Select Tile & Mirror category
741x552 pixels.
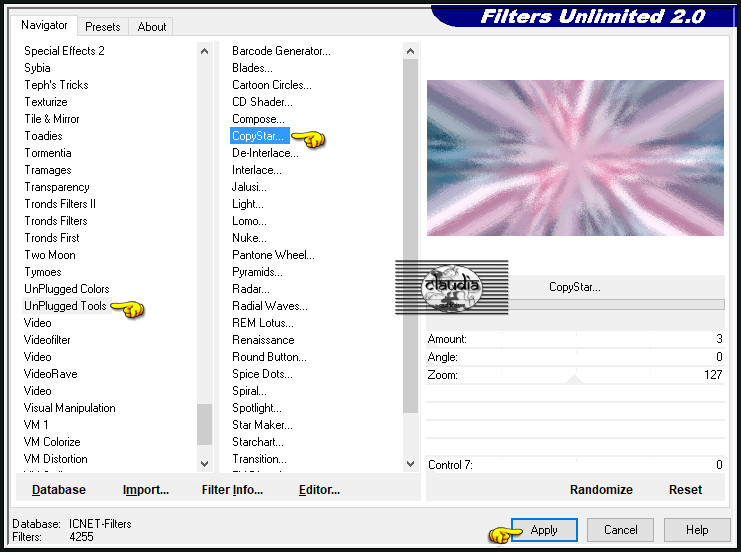[52, 119]
